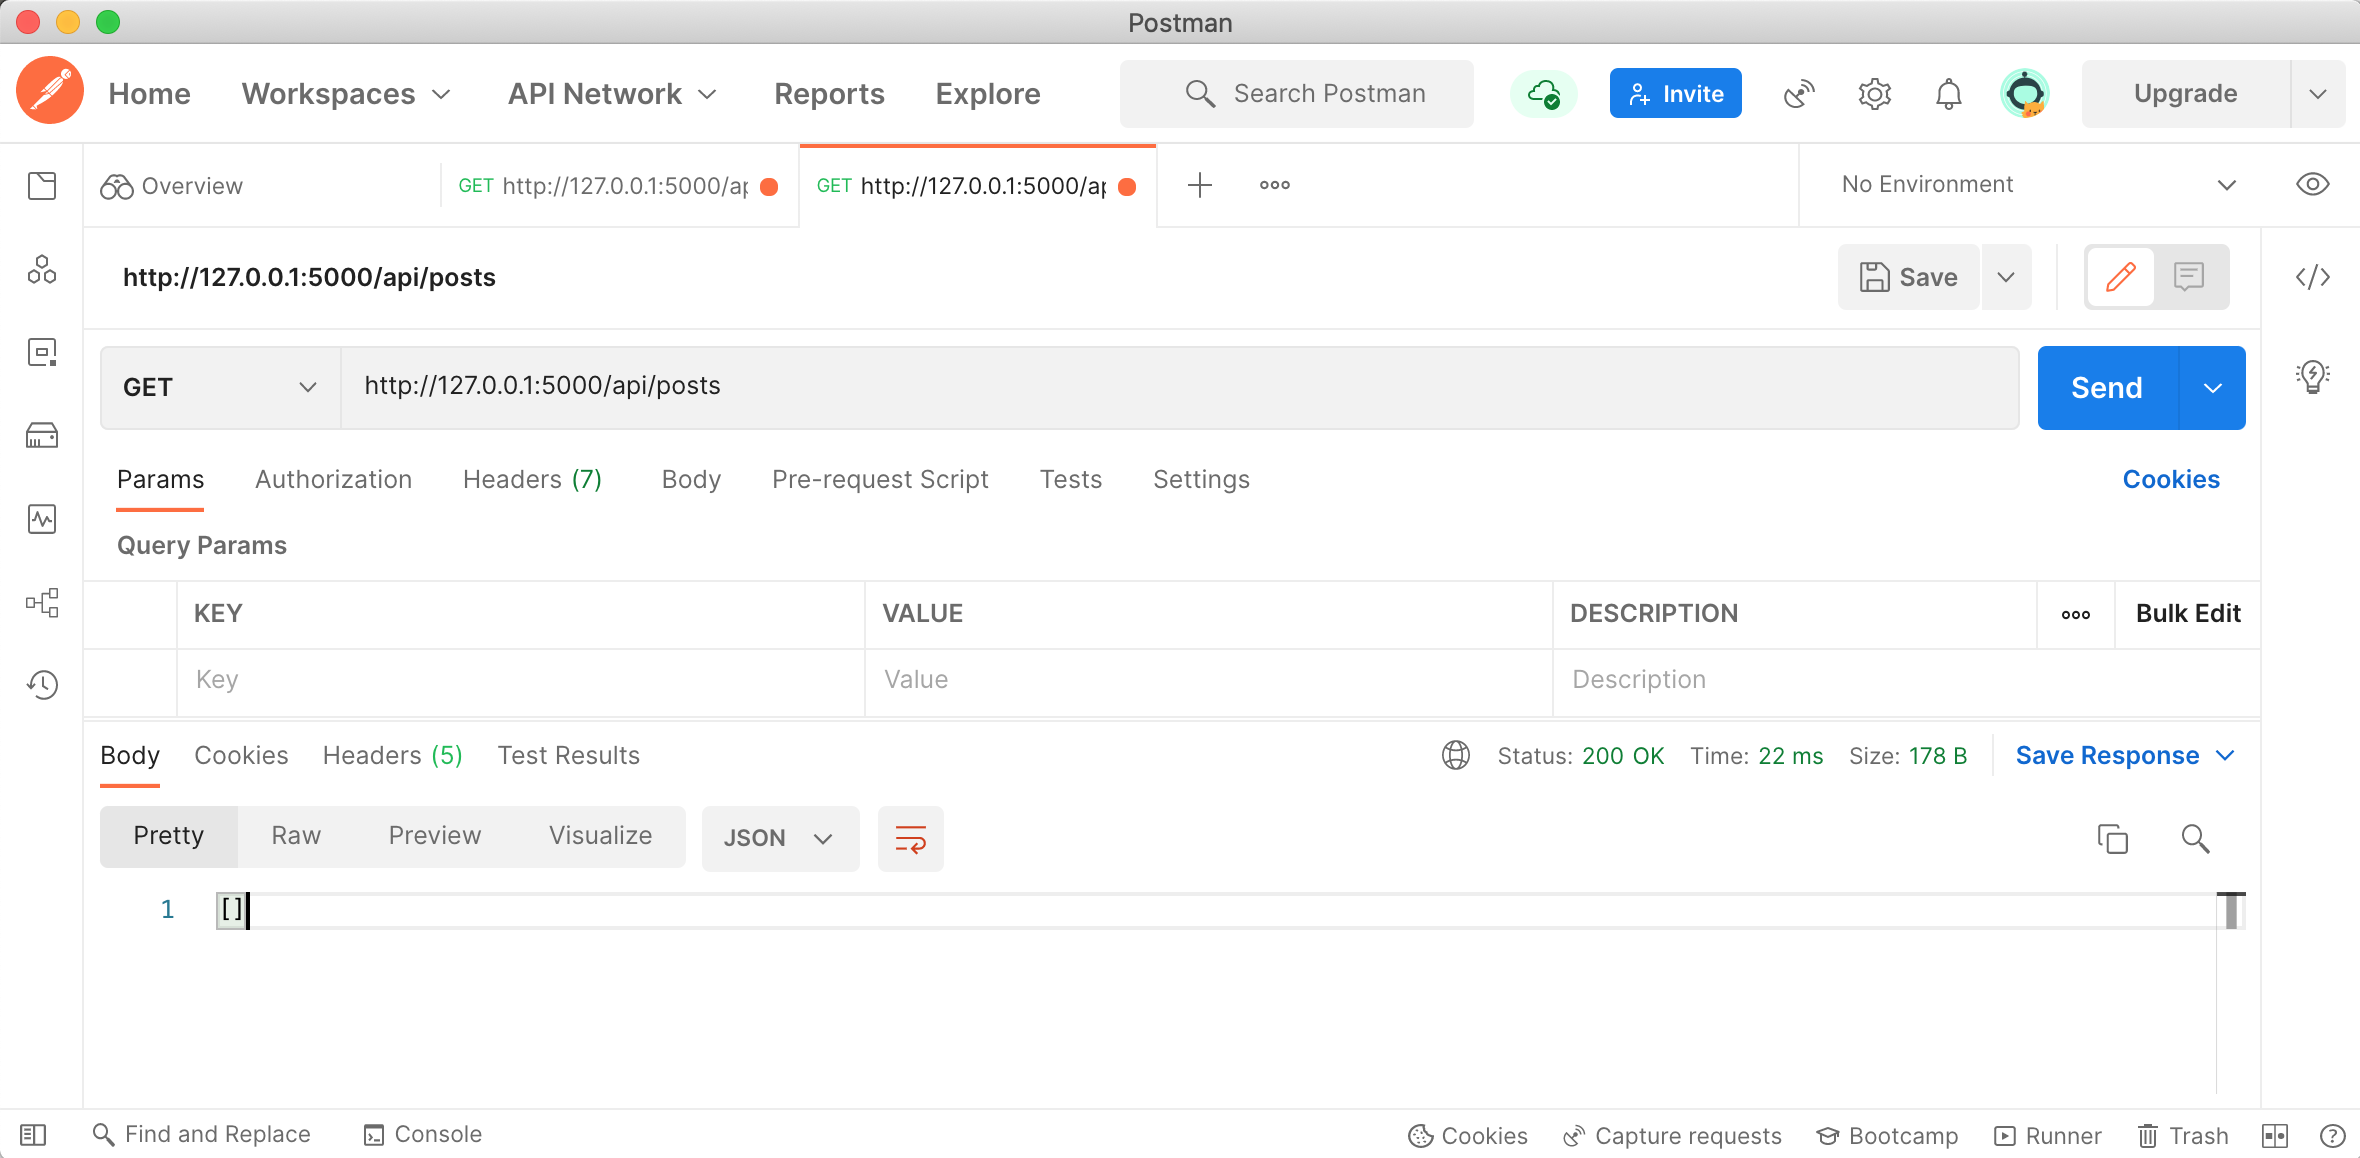Open the code snippet panel icon
Screen dimensions: 2360x1158
[x=2313, y=277]
